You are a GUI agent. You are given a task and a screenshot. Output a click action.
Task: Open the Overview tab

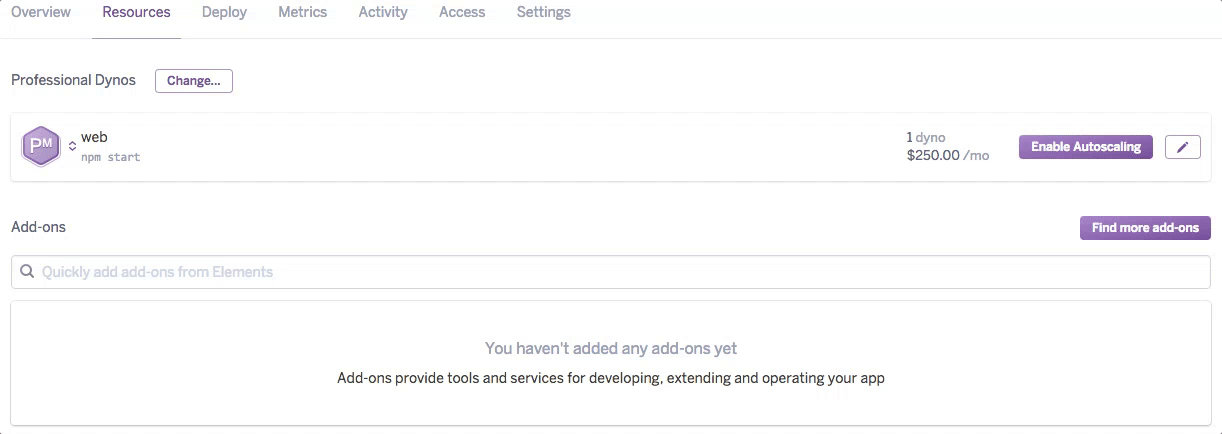pos(41,12)
